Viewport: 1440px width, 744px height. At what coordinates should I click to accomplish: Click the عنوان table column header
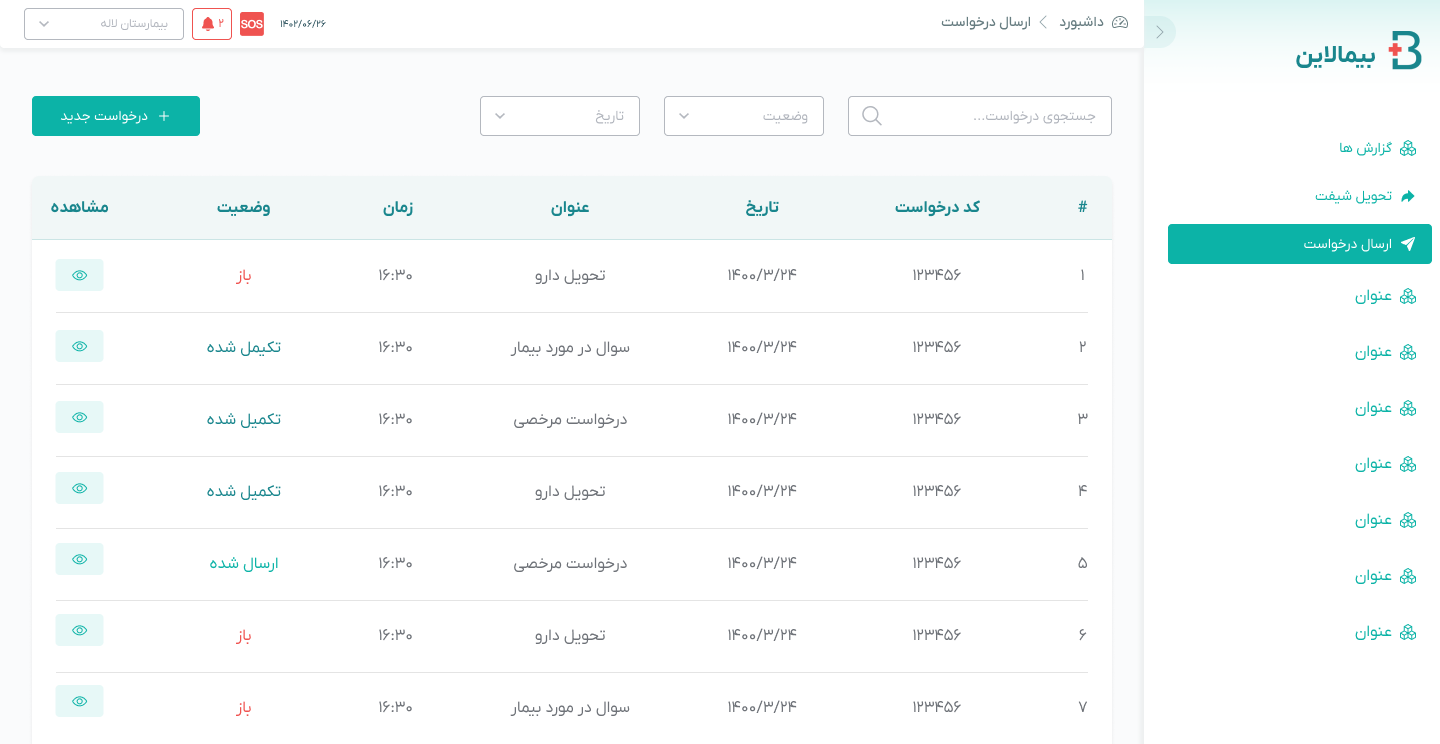tap(570, 207)
